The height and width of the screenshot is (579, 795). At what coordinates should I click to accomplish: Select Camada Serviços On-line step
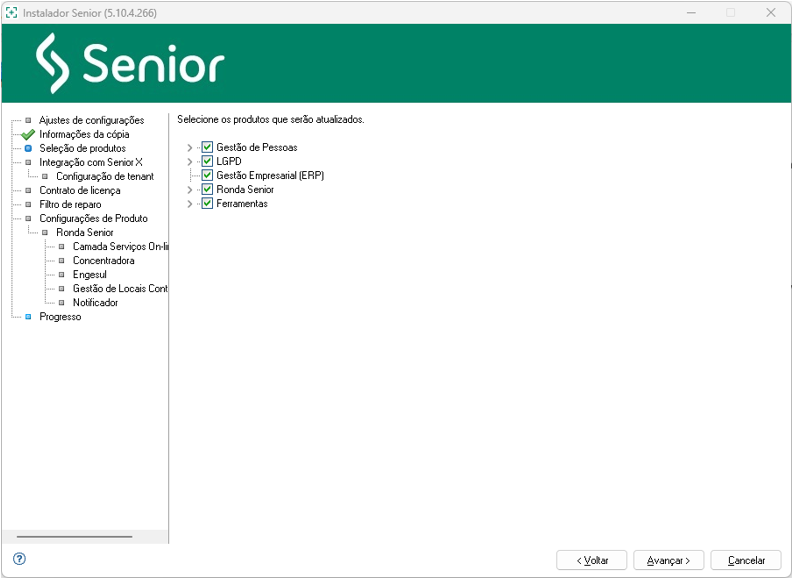pyautogui.click(x=121, y=247)
